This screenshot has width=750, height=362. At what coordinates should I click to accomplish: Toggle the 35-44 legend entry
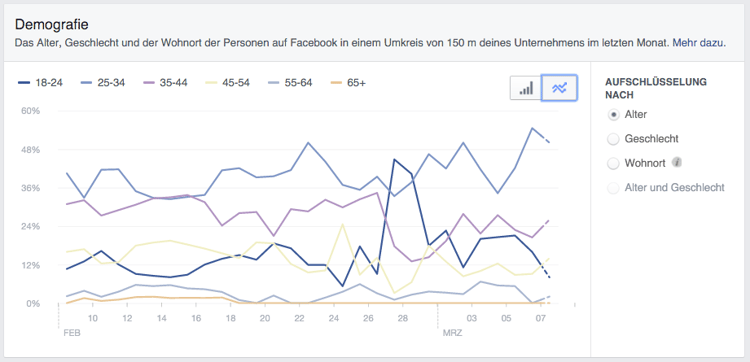(165, 83)
